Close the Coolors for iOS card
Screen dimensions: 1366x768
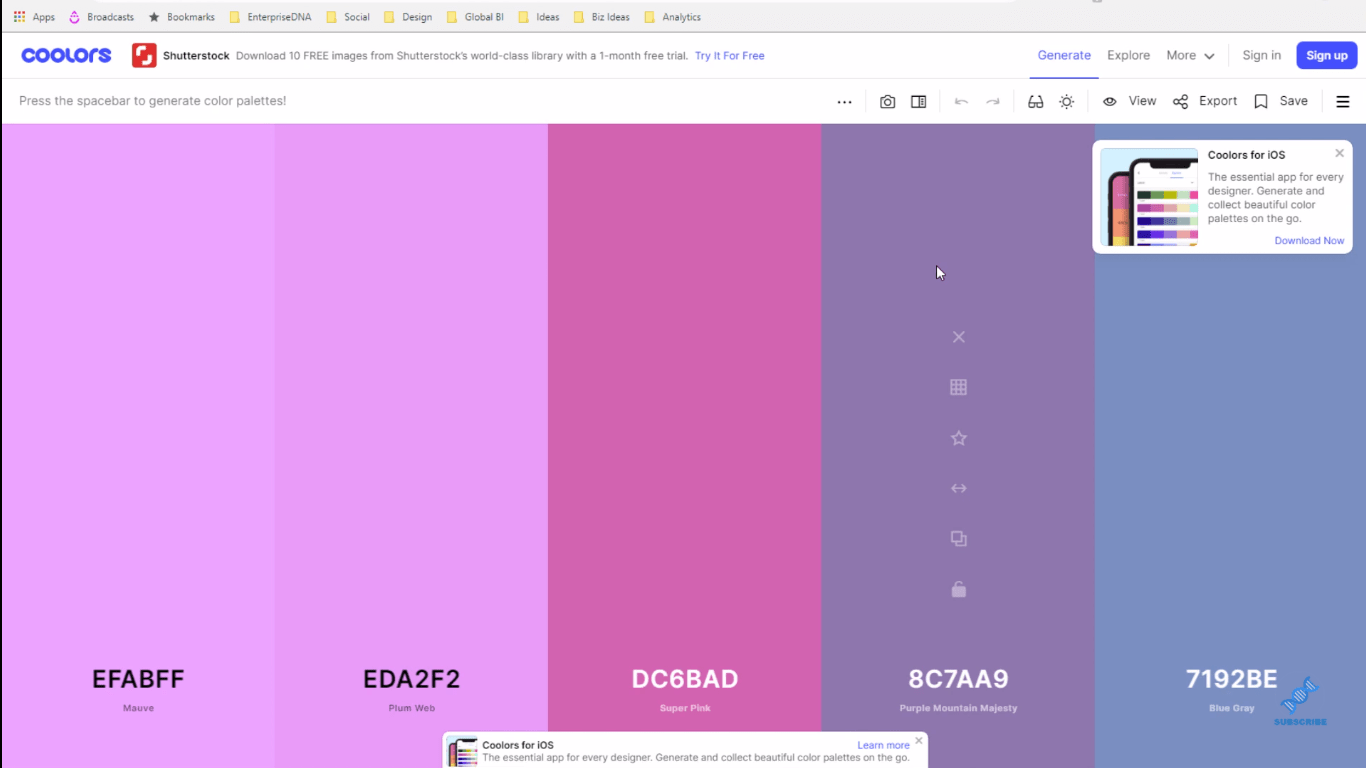click(x=1339, y=153)
